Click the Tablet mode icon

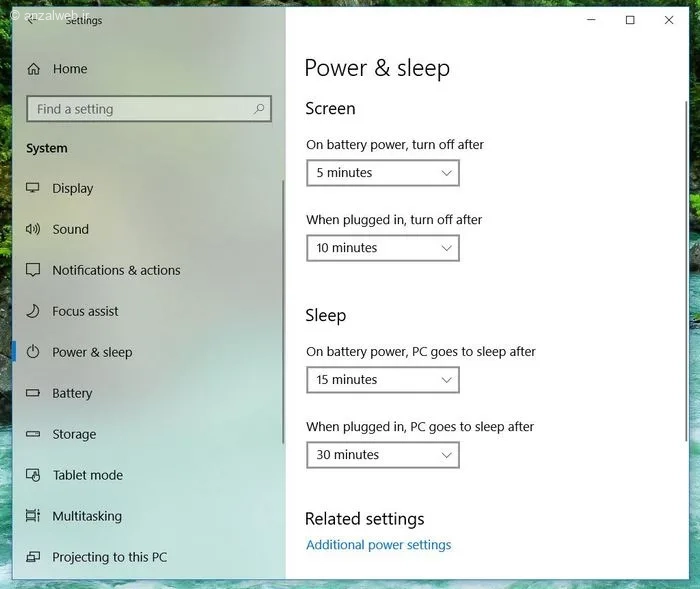pos(33,475)
